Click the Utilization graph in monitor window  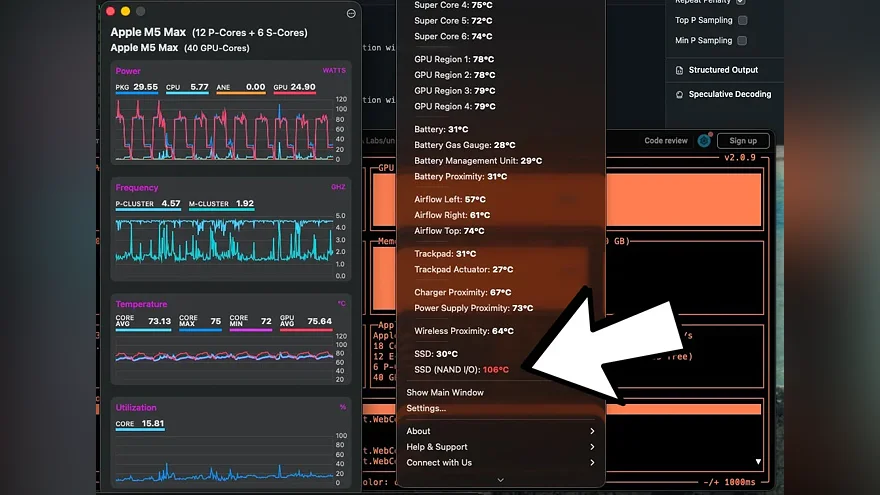(x=224, y=458)
